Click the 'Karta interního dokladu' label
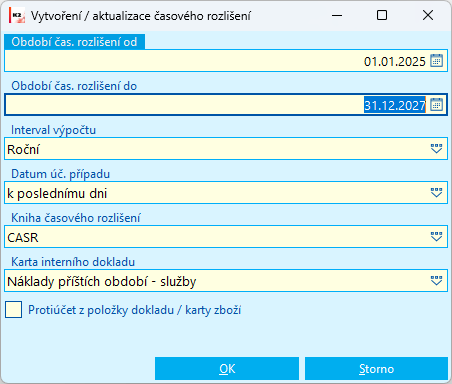 point(73,262)
